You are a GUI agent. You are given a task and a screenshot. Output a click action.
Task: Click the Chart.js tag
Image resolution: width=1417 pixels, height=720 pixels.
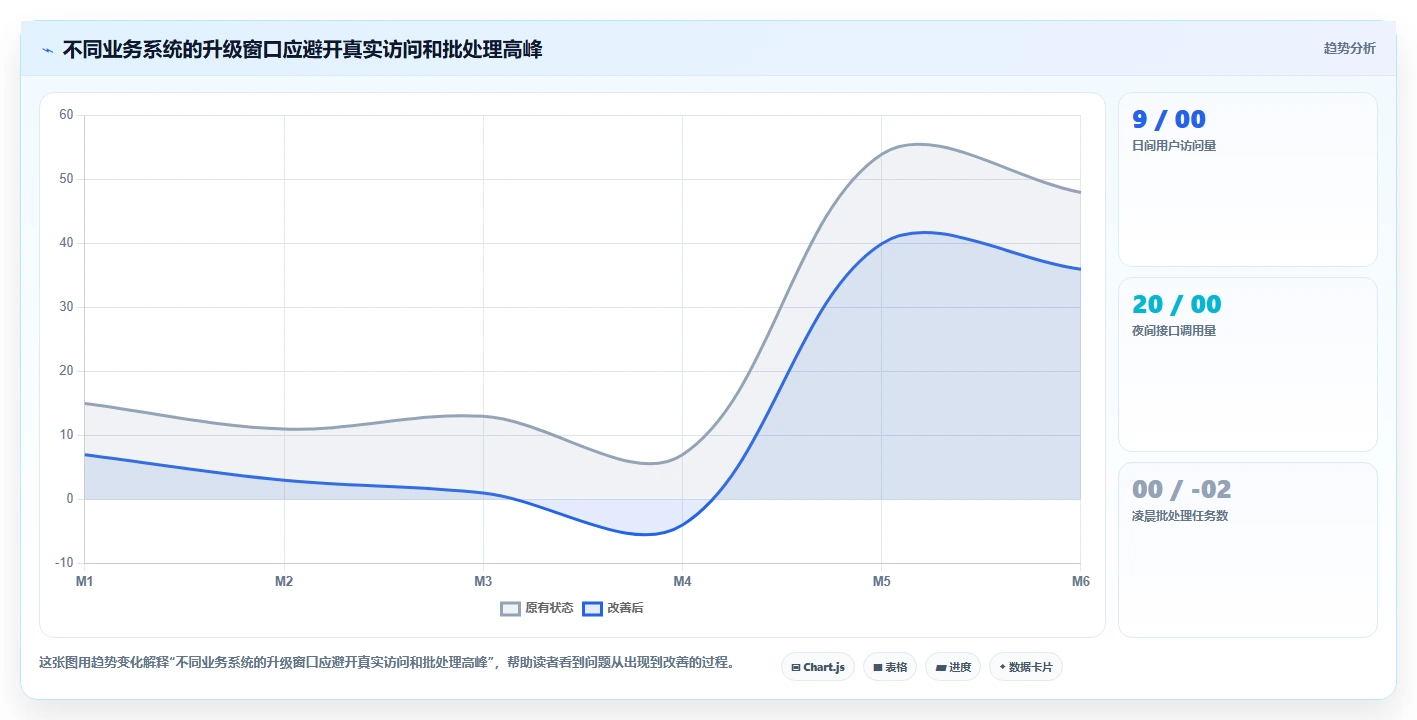[818, 667]
